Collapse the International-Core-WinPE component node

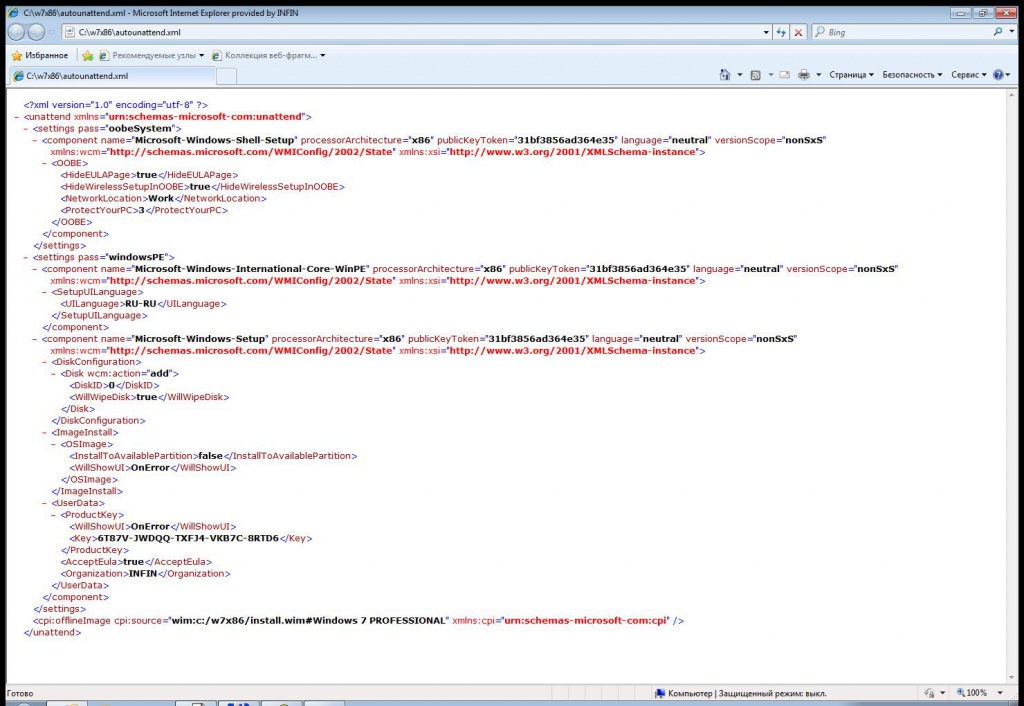coord(35,269)
